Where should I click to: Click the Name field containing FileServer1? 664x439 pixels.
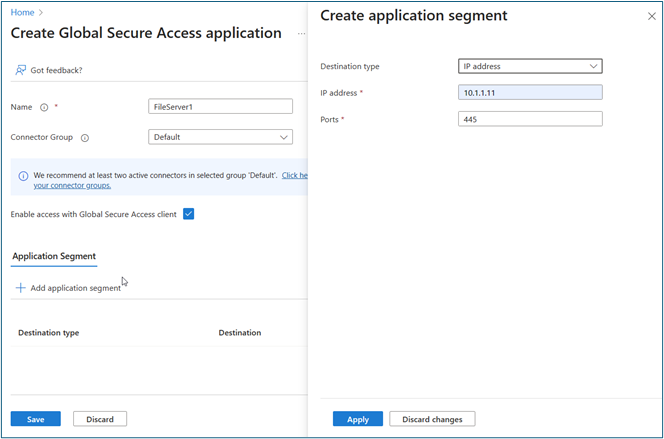[220, 107]
